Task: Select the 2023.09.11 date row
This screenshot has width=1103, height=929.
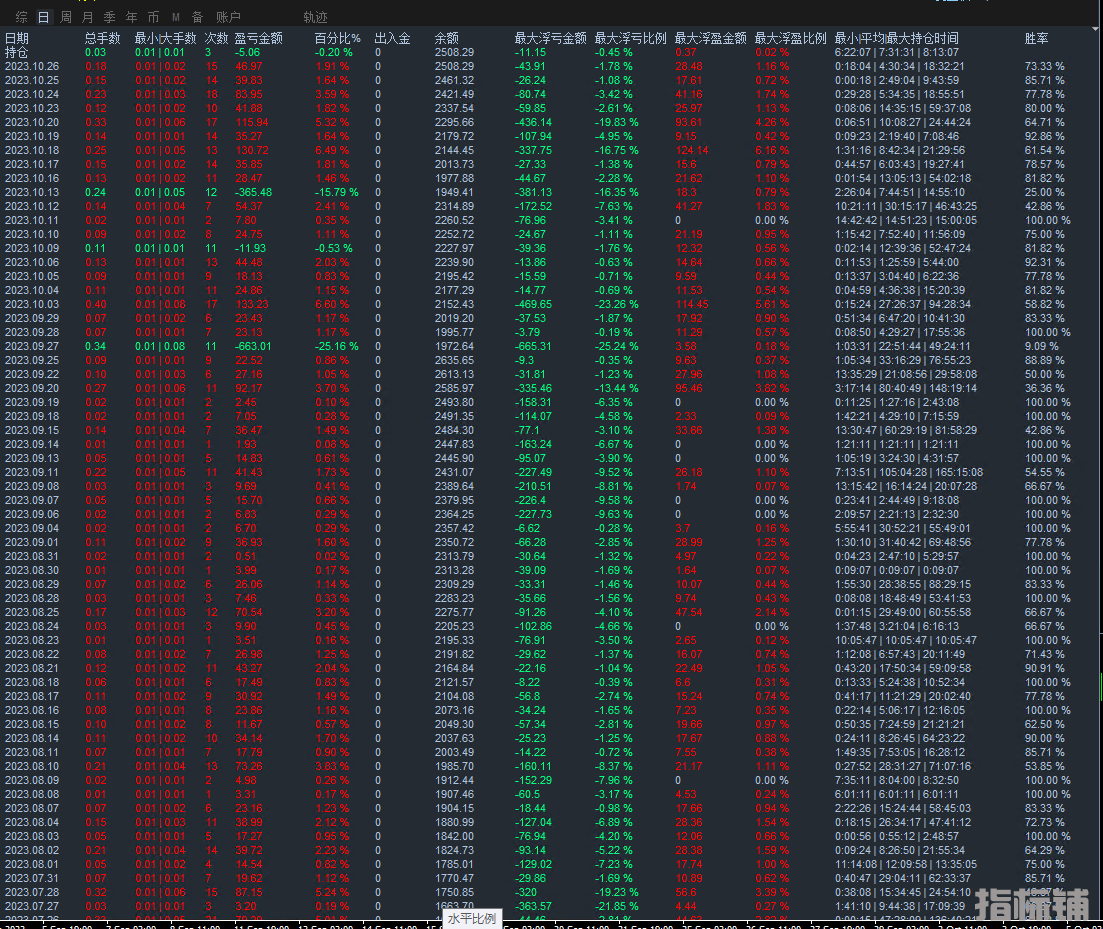Action: coord(32,473)
